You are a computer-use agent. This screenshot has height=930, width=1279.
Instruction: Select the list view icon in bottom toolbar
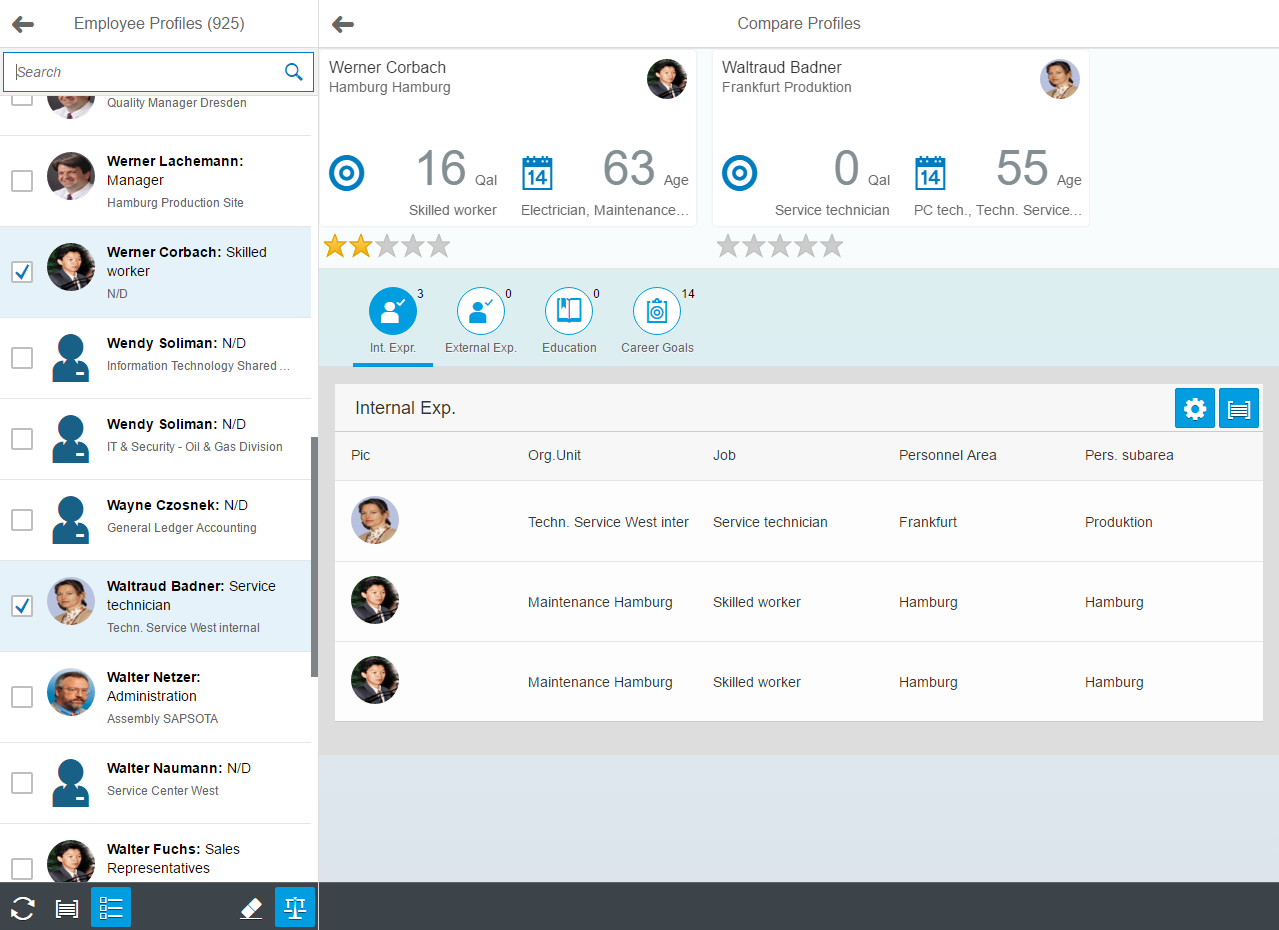[x=110, y=907]
